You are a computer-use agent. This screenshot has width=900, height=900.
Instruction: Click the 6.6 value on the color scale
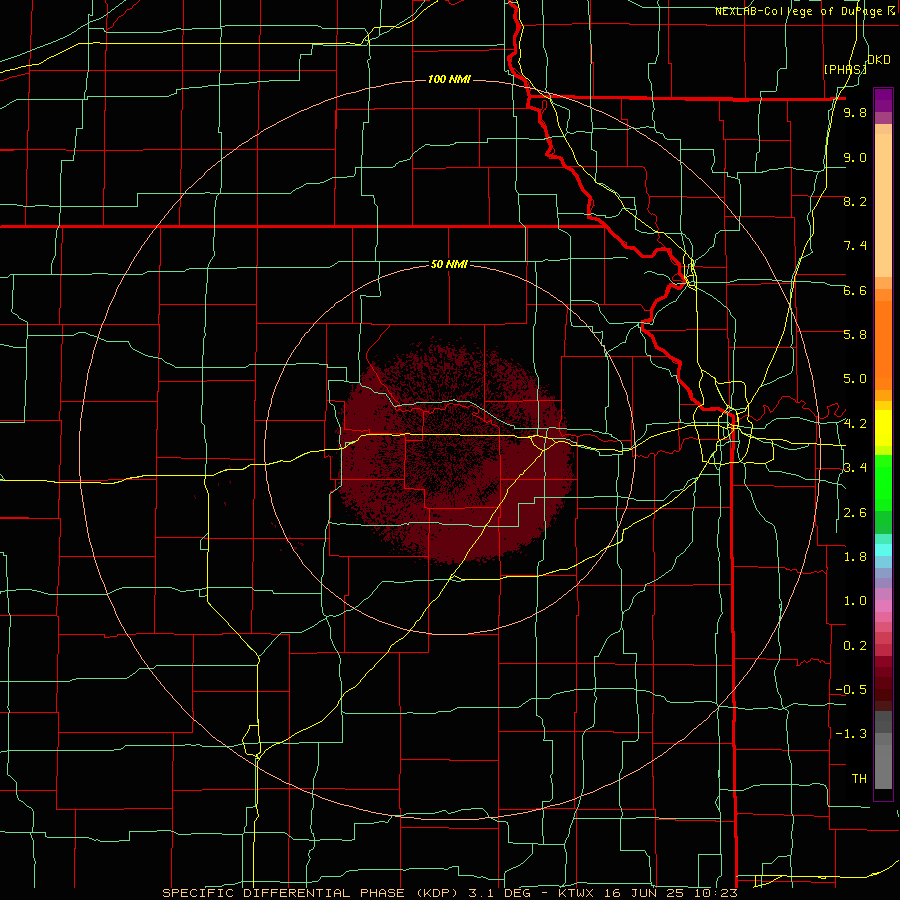pyautogui.click(x=855, y=290)
